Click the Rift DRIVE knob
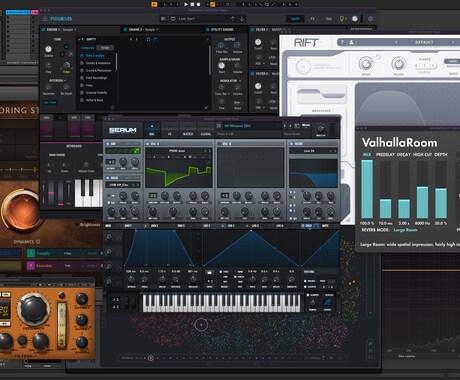The height and width of the screenshot is (380, 460). click(366, 63)
